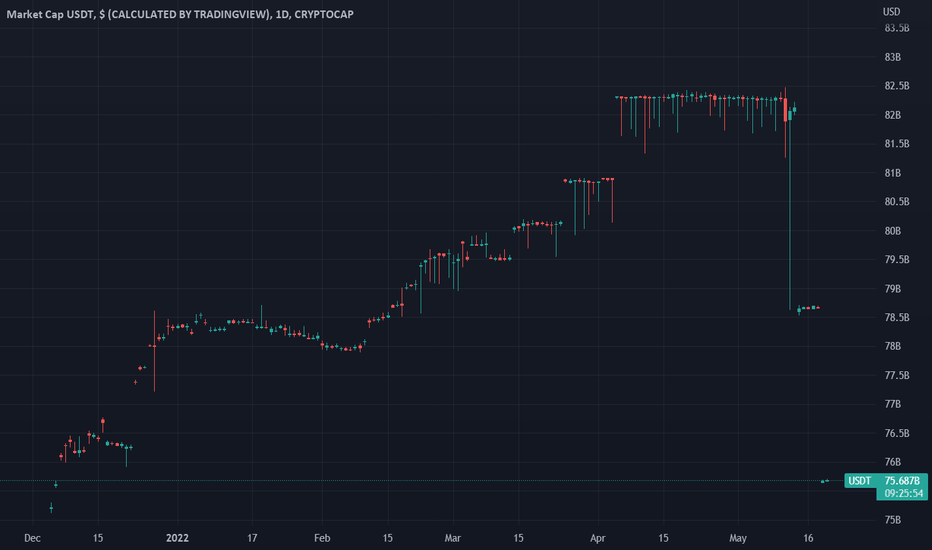Click the Apr date axis label
Screen dimensions: 932x550
pos(597,538)
